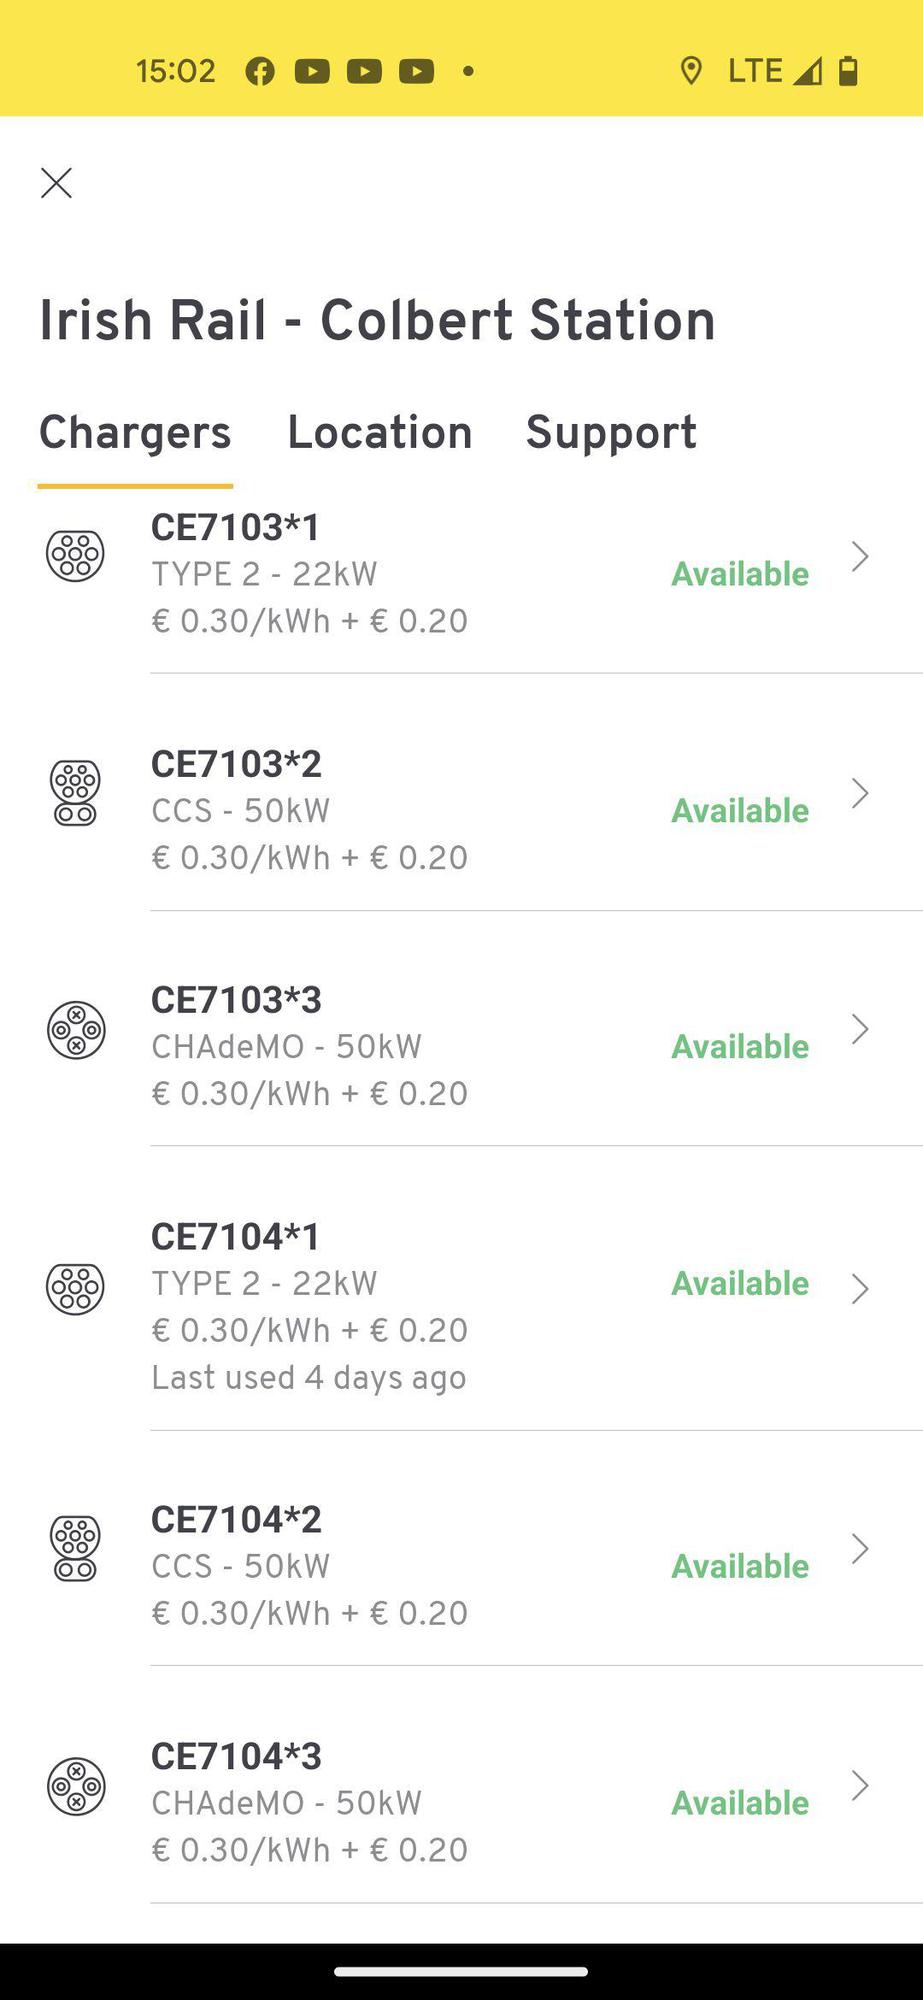This screenshot has height=2000, width=923.
Task: Expand CE7104*3 charger with its chevron
Action: 859,1785
